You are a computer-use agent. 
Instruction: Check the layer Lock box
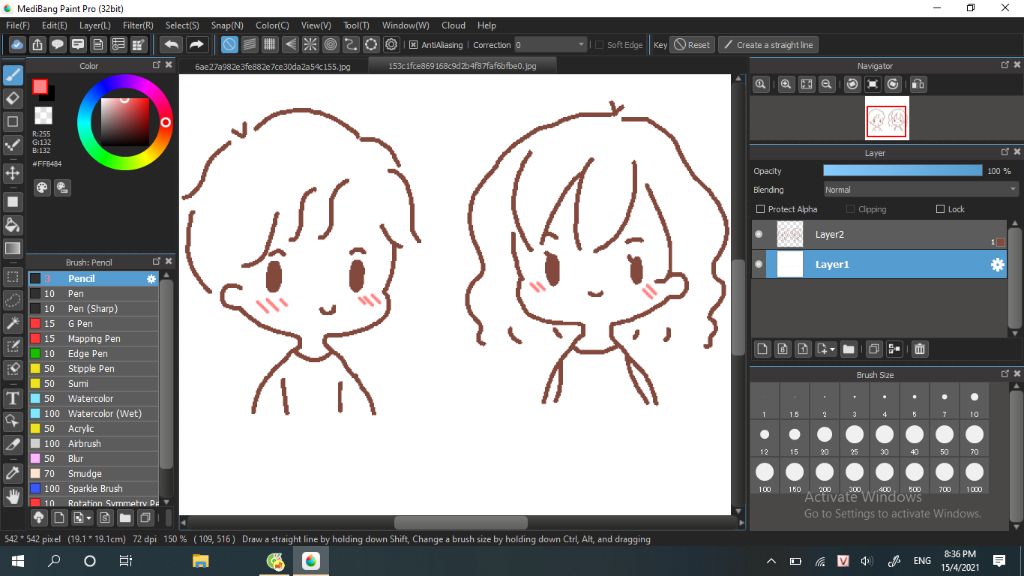click(x=940, y=209)
